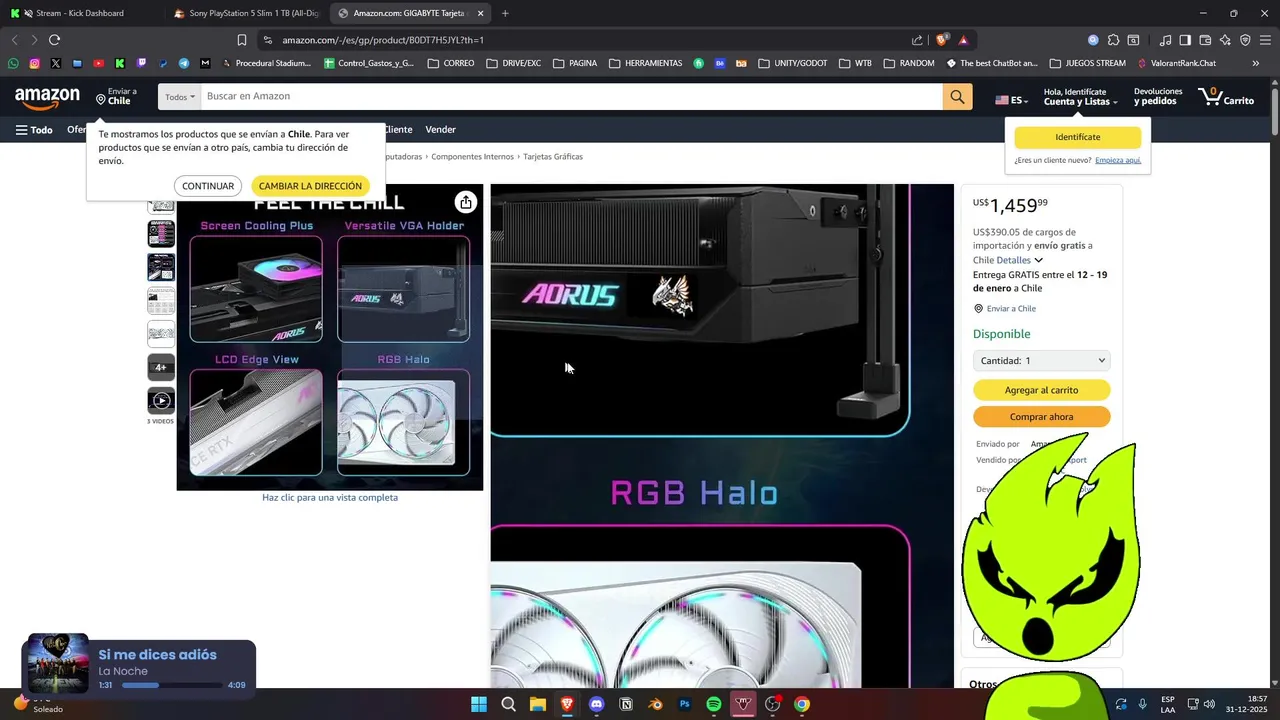This screenshot has width=1280, height=720.
Task: Open the 4+ more images thumbnail
Action: coord(161,367)
